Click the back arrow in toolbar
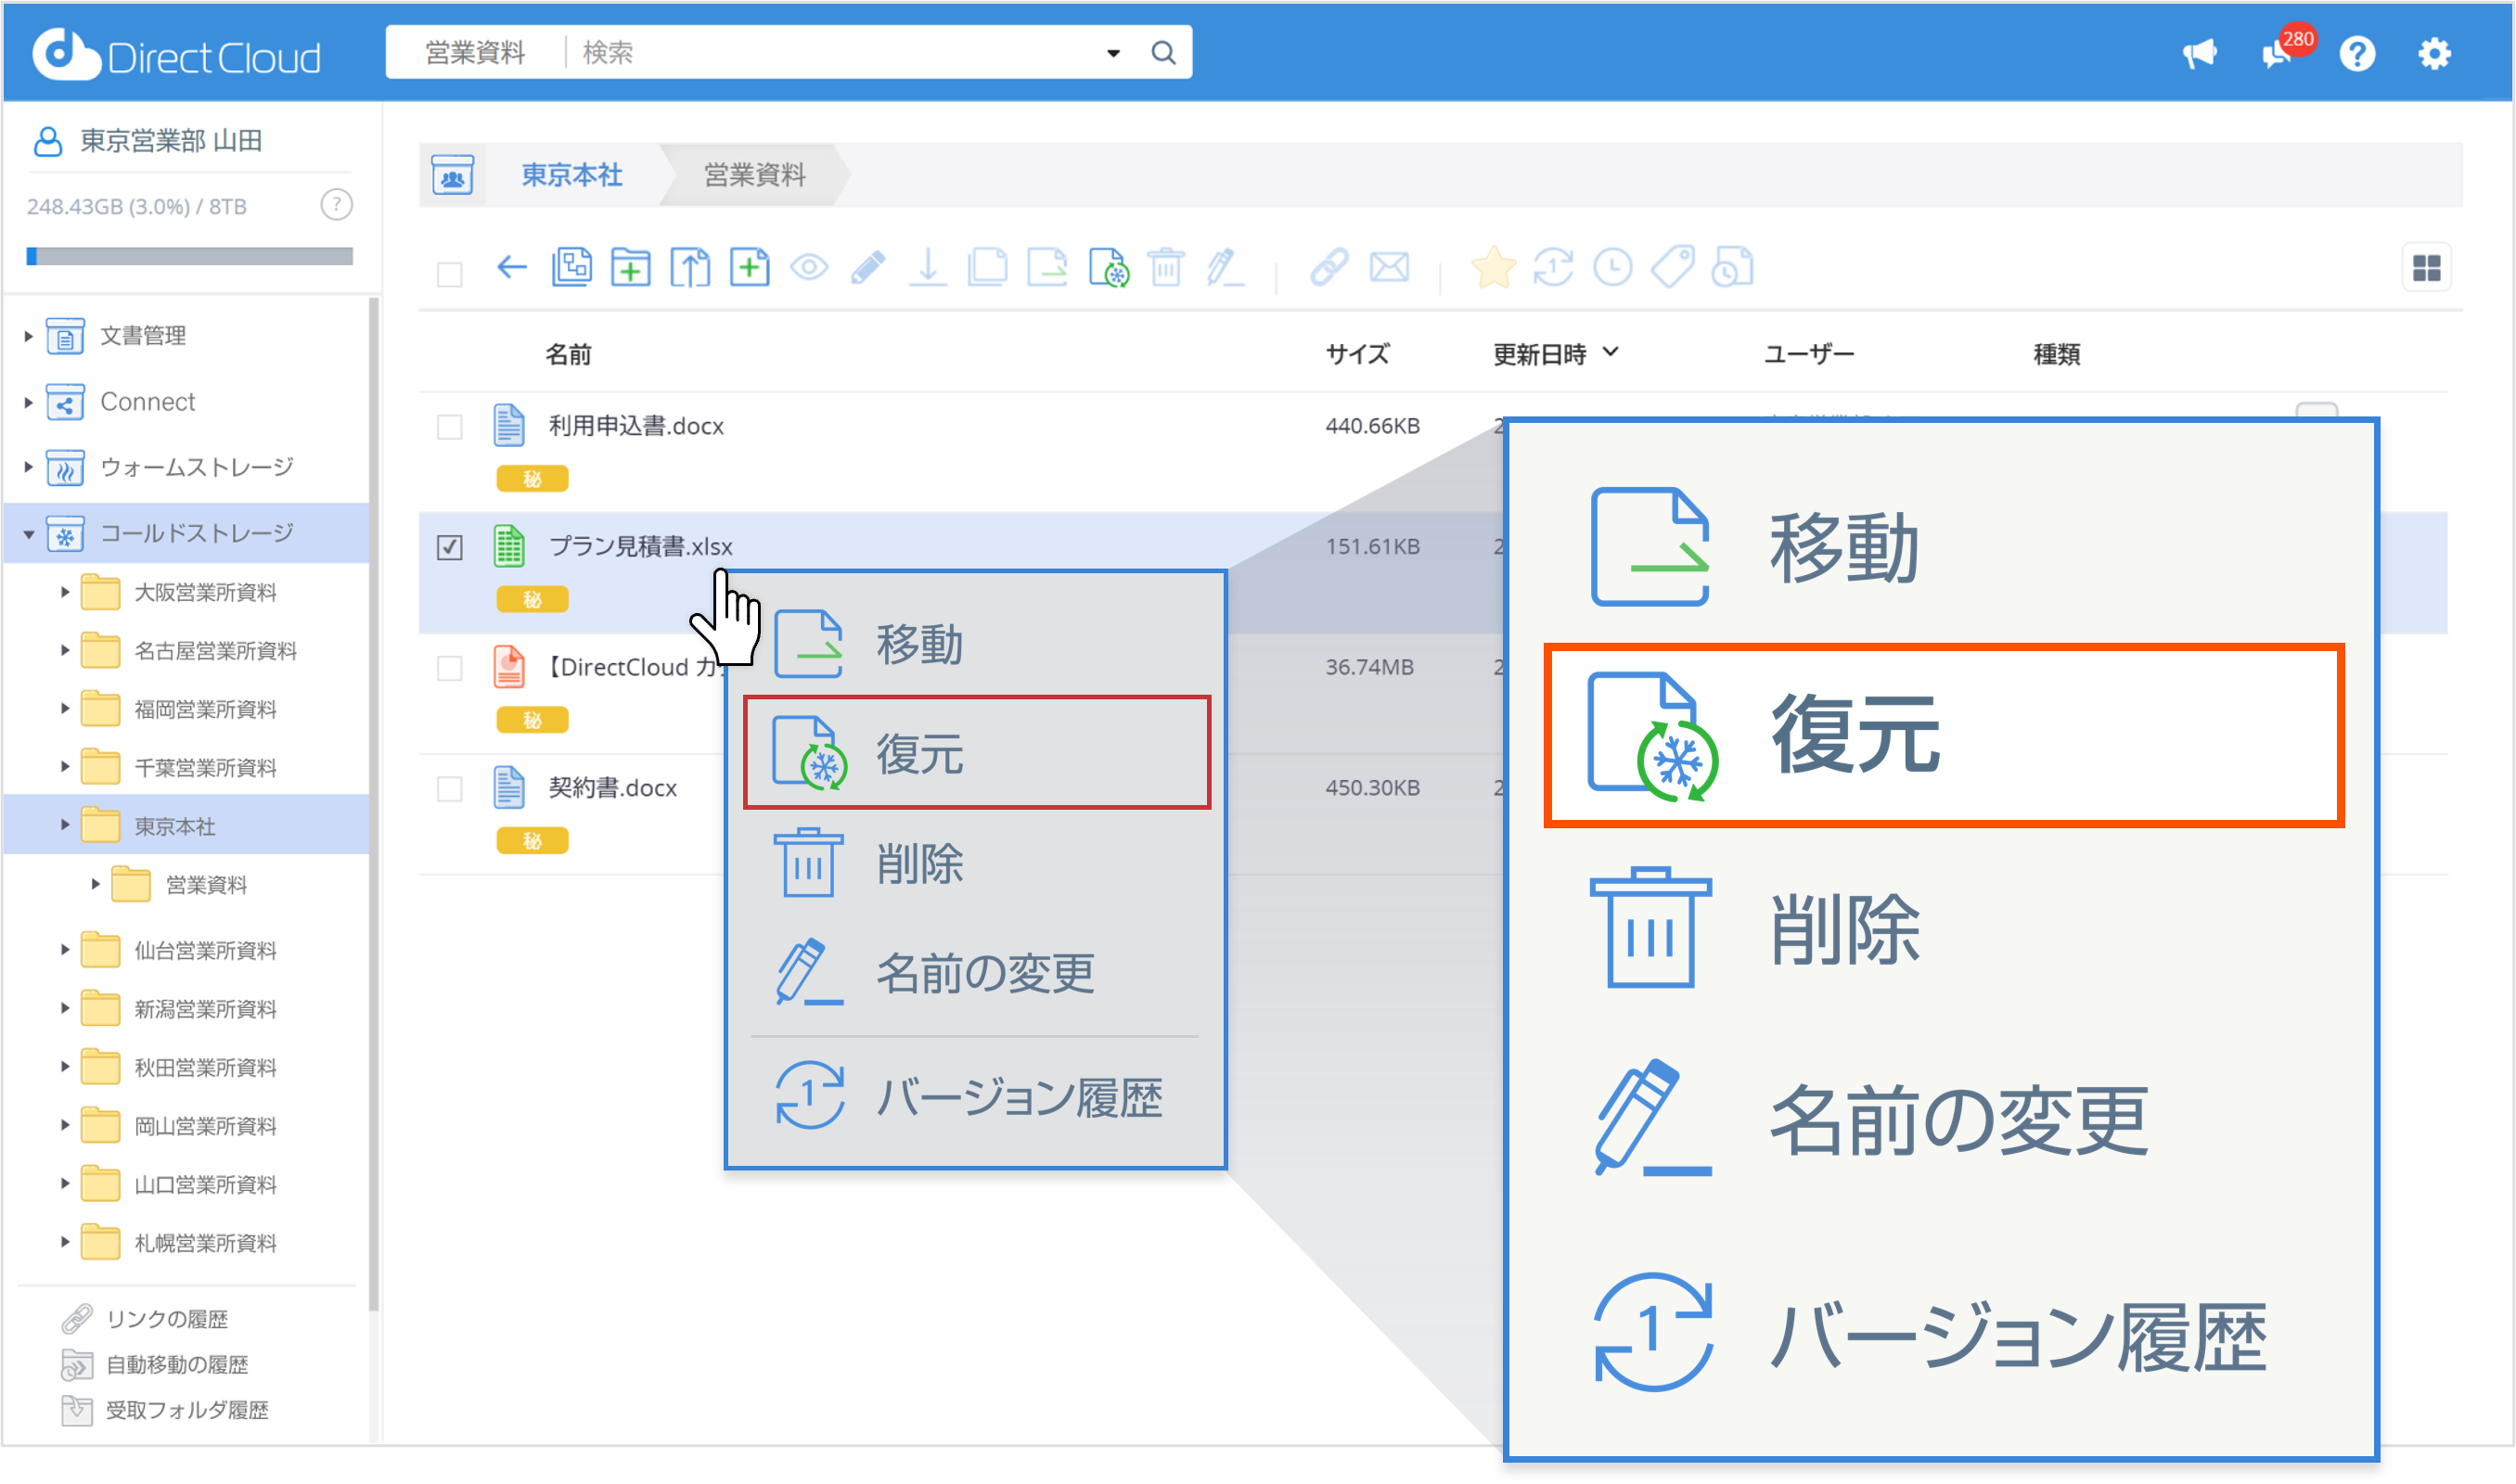The height and width of the screenshot is (1484, 2516). (x=511, y=268)
